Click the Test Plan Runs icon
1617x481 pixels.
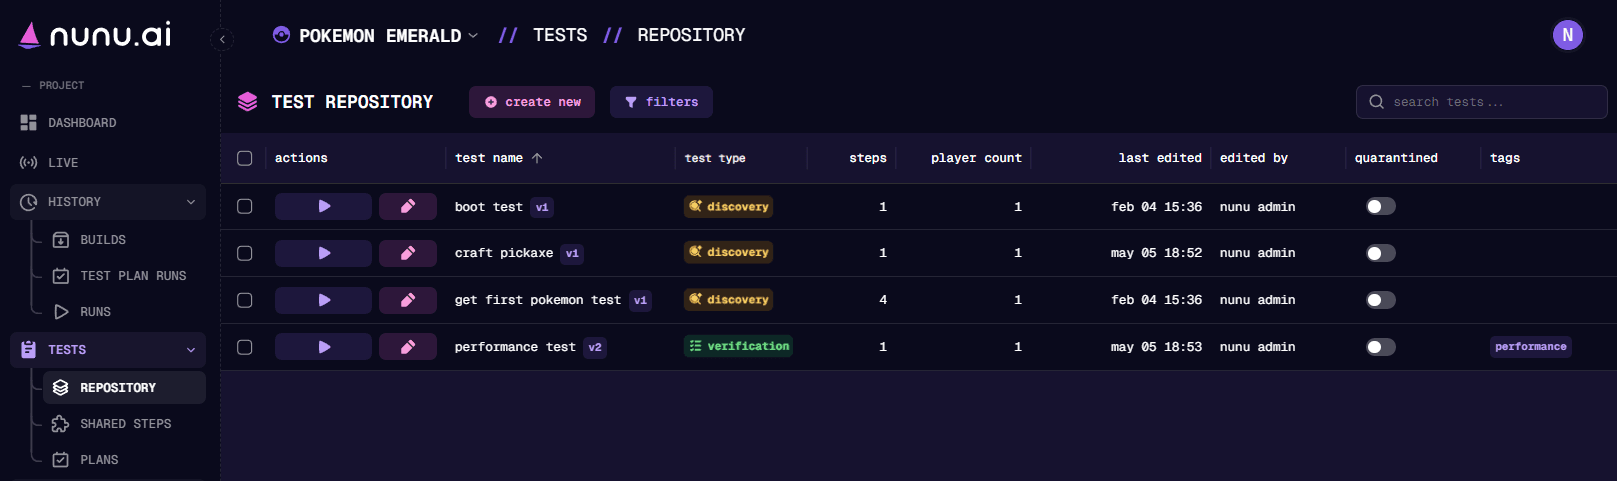(x=61, y=276)
